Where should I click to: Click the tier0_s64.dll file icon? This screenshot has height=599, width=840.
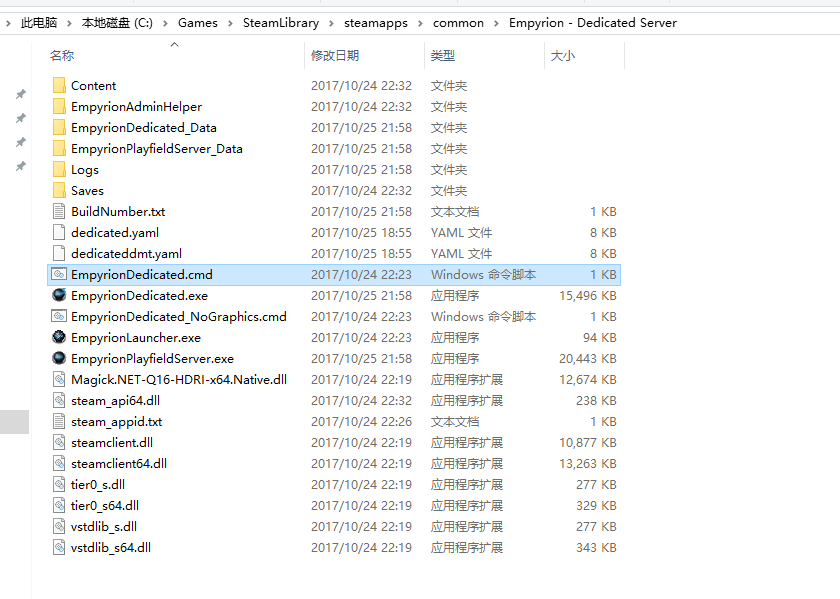click(59, 505)
